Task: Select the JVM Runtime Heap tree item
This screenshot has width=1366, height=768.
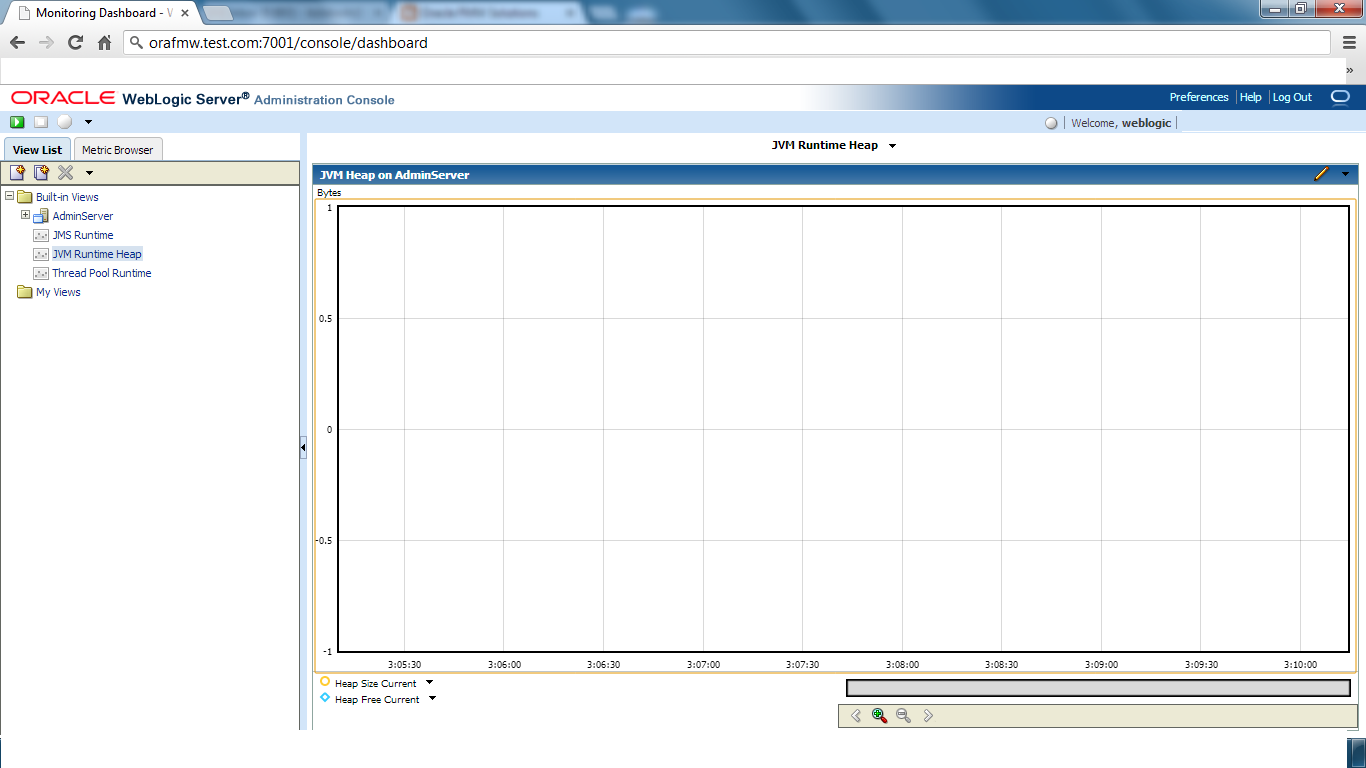Action: [x=99, y=253]
